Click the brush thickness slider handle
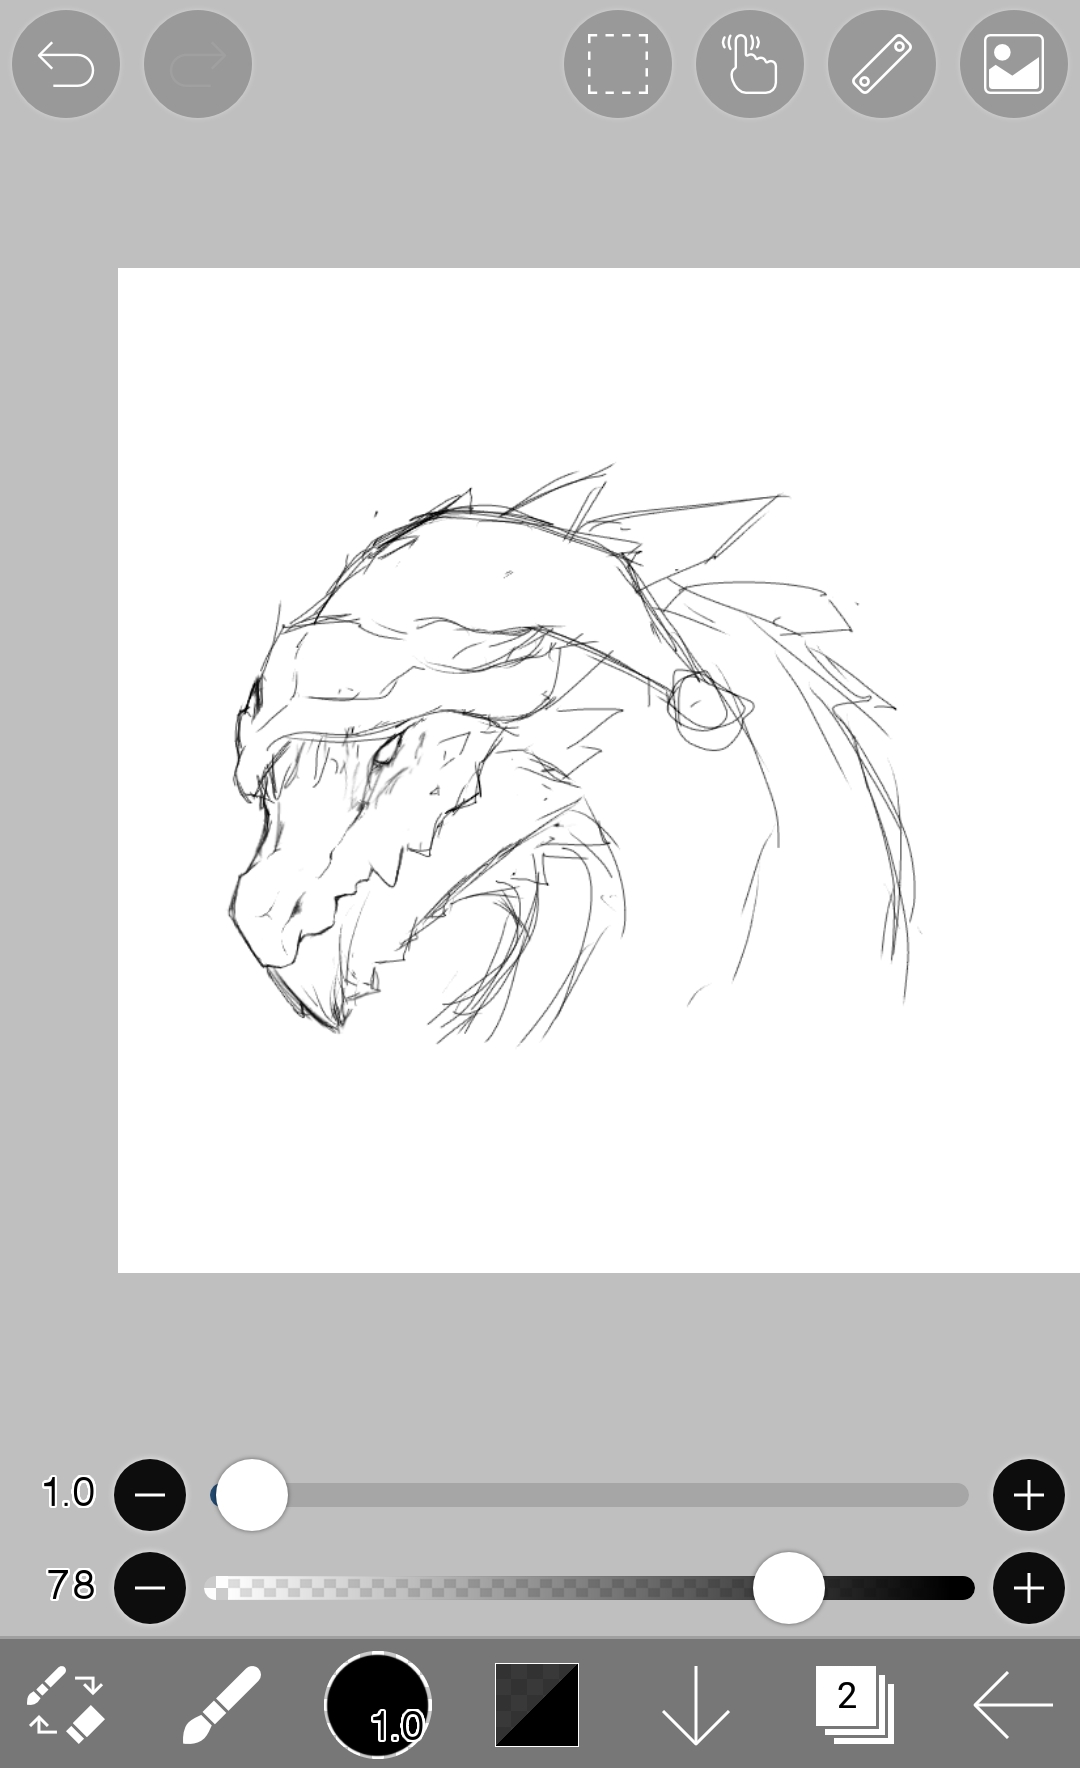The height and width of the screenshot is (1768, 1080). pyautogui.click(x=252, y=1495)
